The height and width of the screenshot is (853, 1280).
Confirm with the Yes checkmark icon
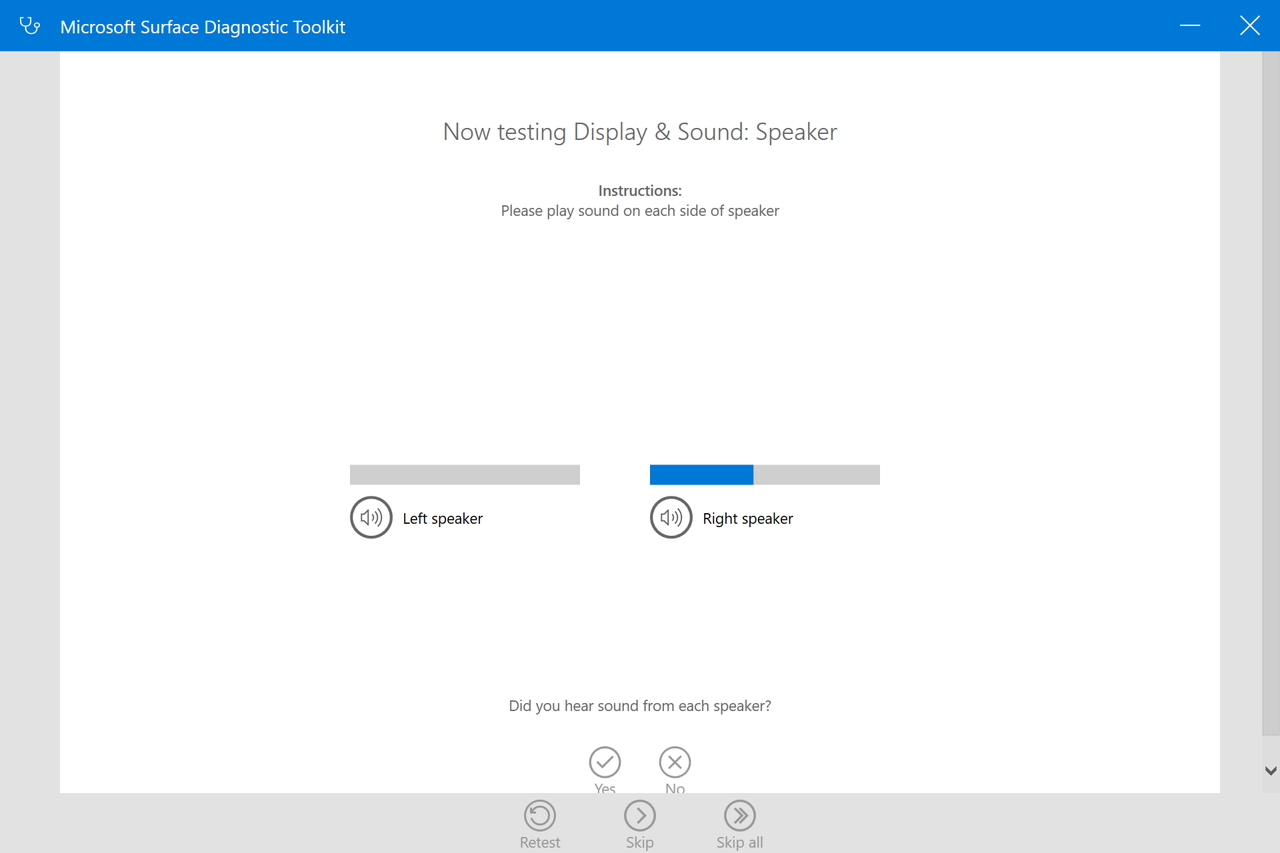[x=605, y=762]
